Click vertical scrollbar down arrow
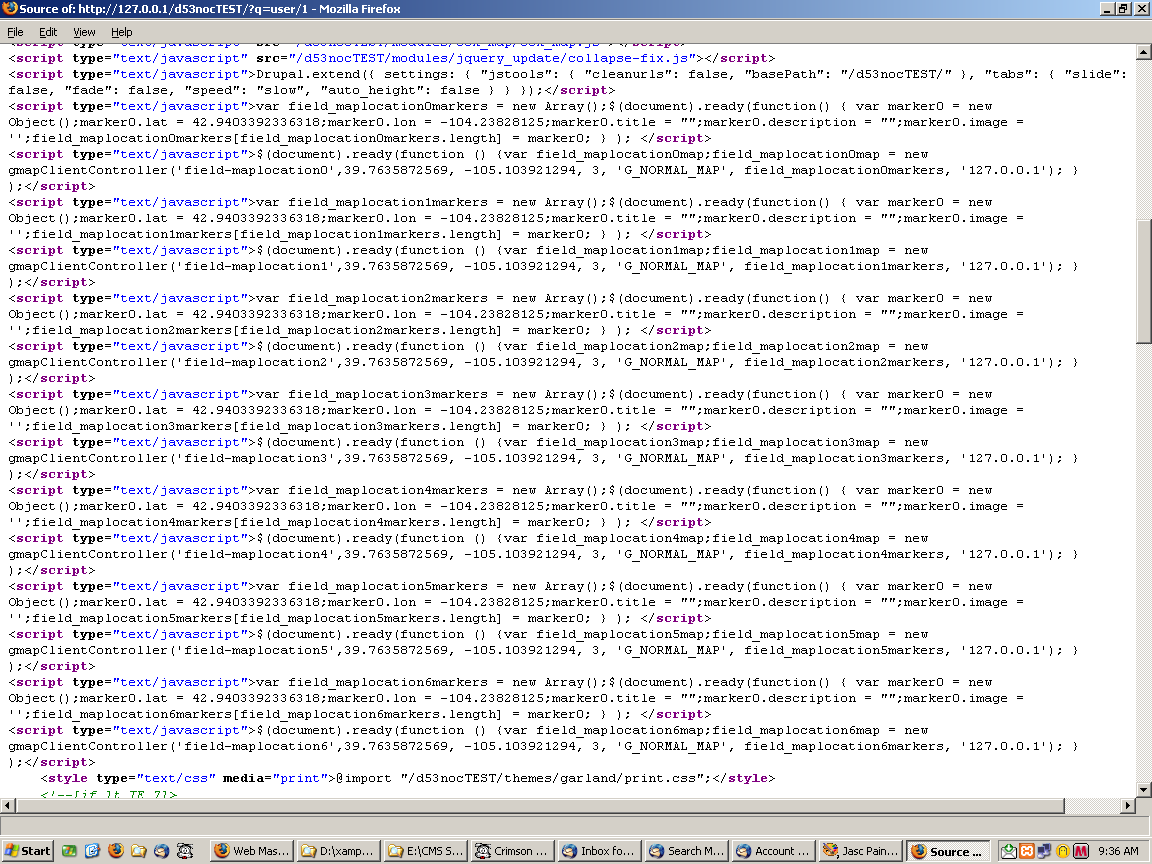 coord(1144,790)
